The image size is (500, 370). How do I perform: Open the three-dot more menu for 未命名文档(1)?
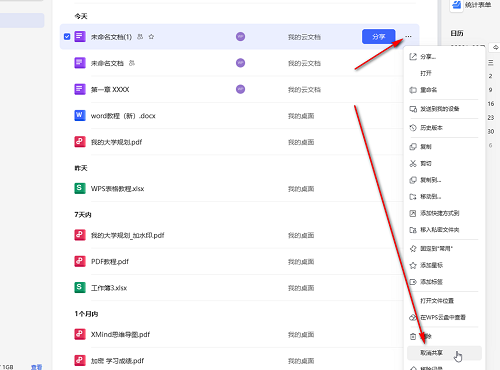(x=408, y=37)
